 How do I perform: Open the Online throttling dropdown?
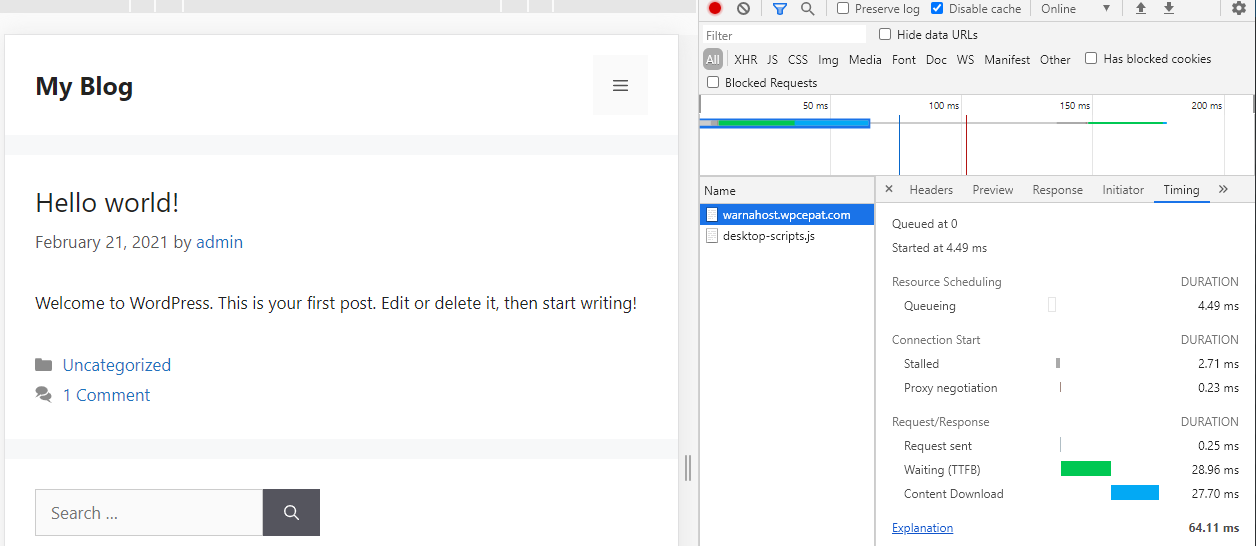coord(1075,8)
